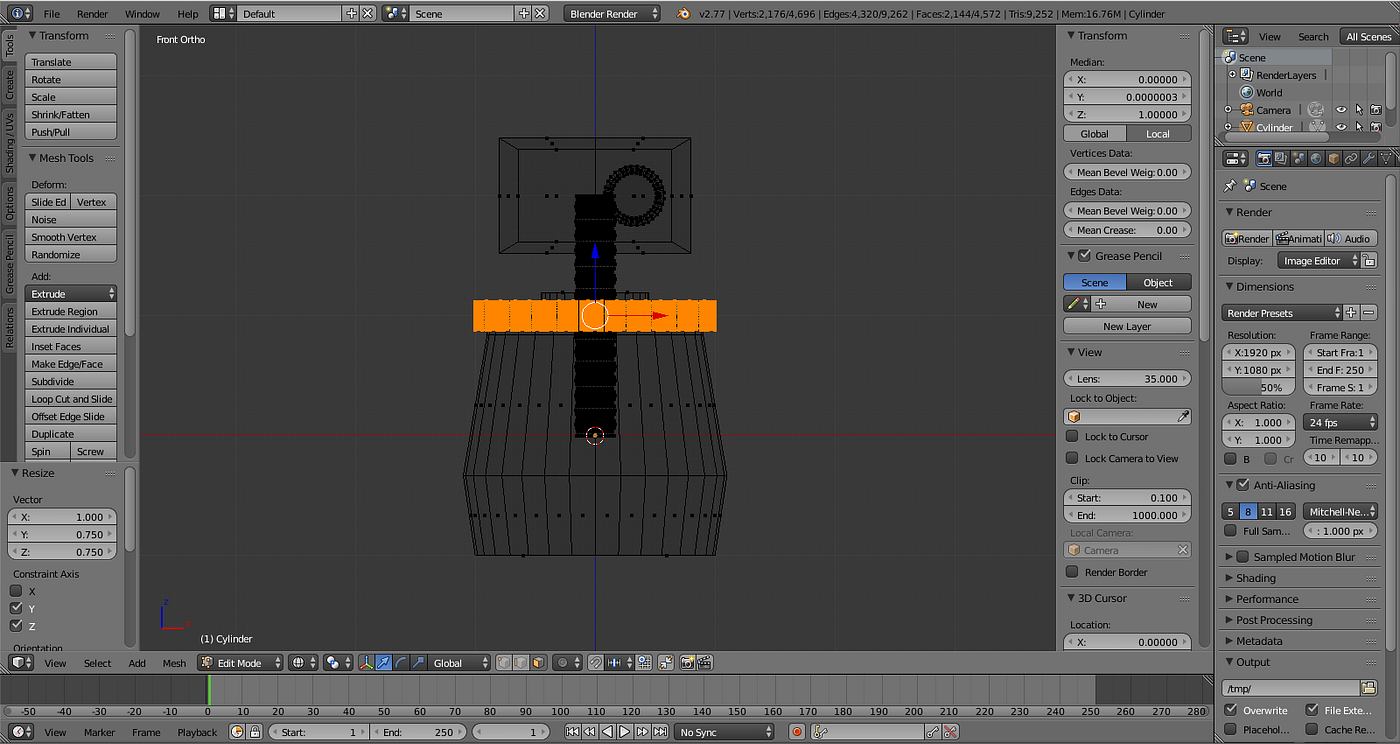
Task: Click the record auto-keyframe red button
Action: click(797, 732)
